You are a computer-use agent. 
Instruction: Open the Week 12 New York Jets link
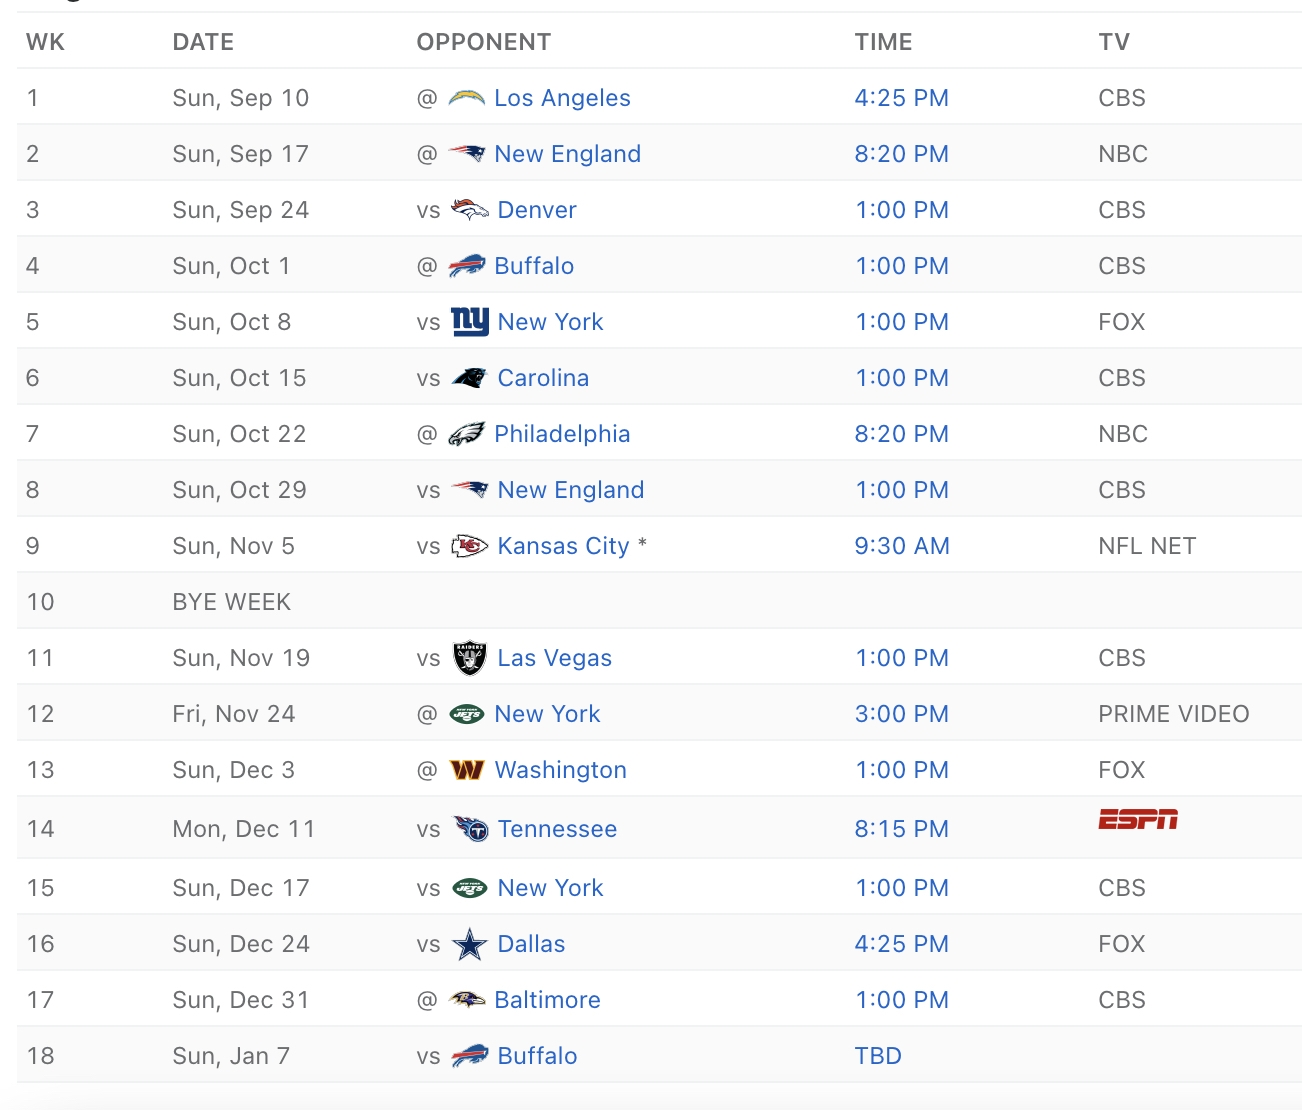click(547, 714)
